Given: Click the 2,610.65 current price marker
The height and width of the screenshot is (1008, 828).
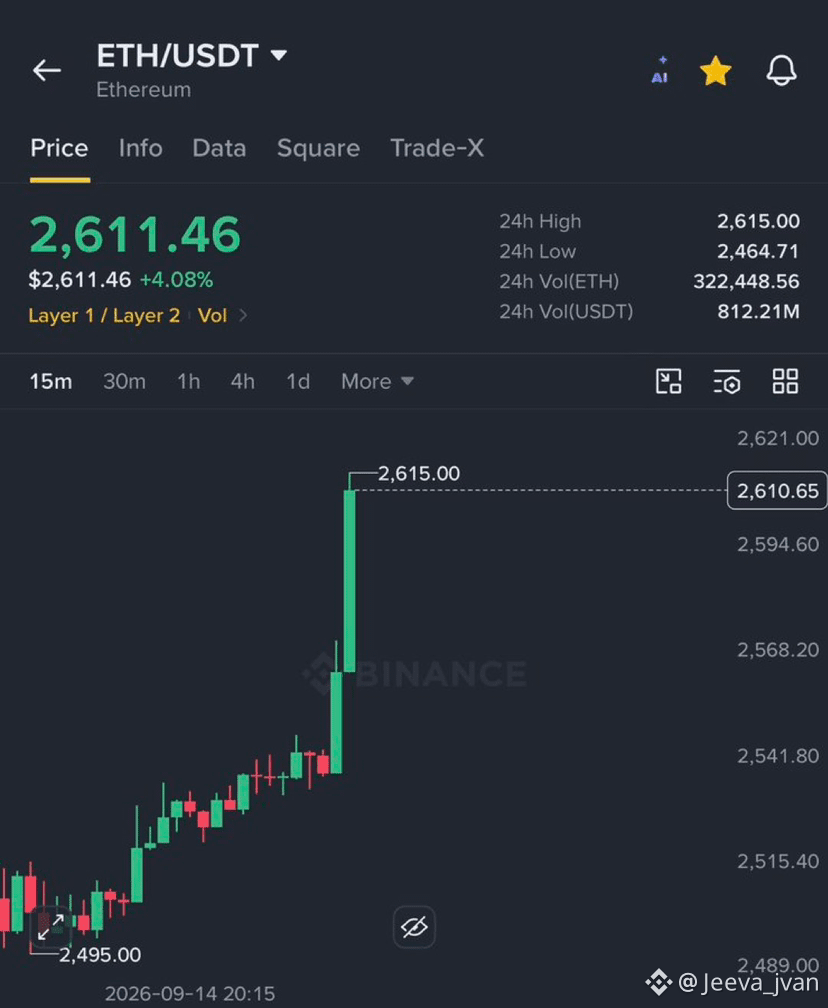Looking at the screenshot, I should [x=777, y=490].
